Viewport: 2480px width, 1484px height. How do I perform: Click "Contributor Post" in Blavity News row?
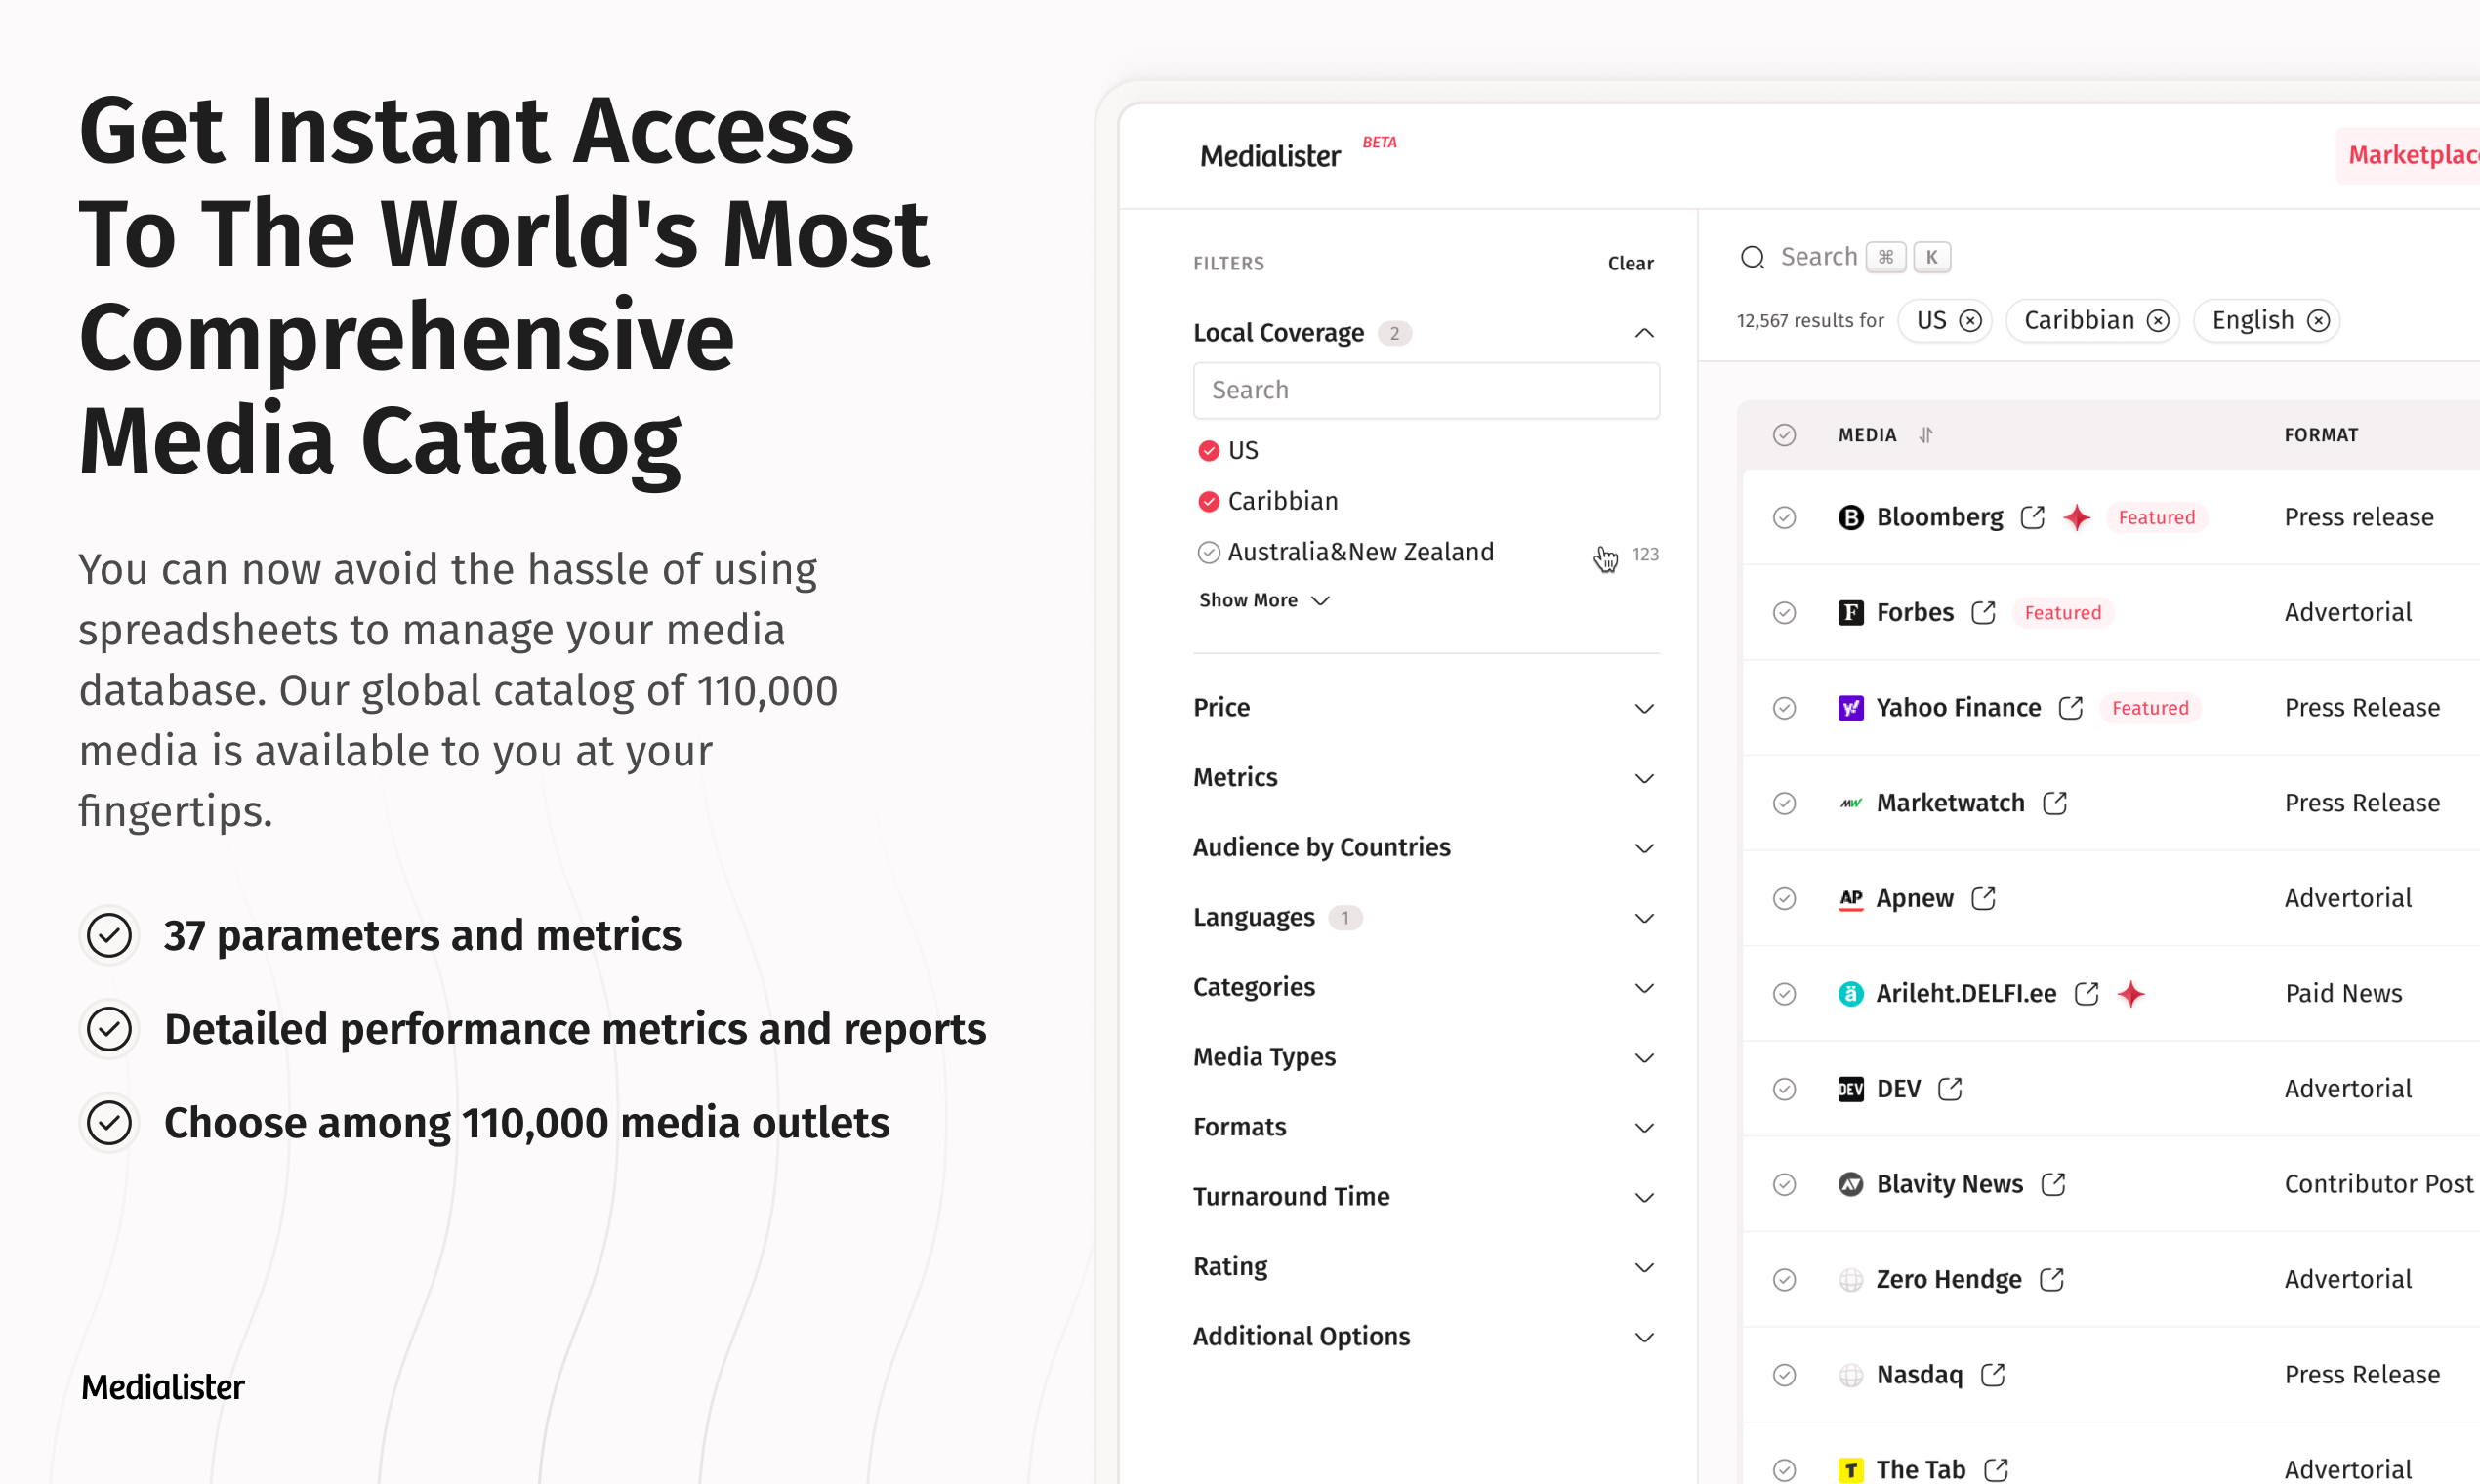(2378, 1184)
